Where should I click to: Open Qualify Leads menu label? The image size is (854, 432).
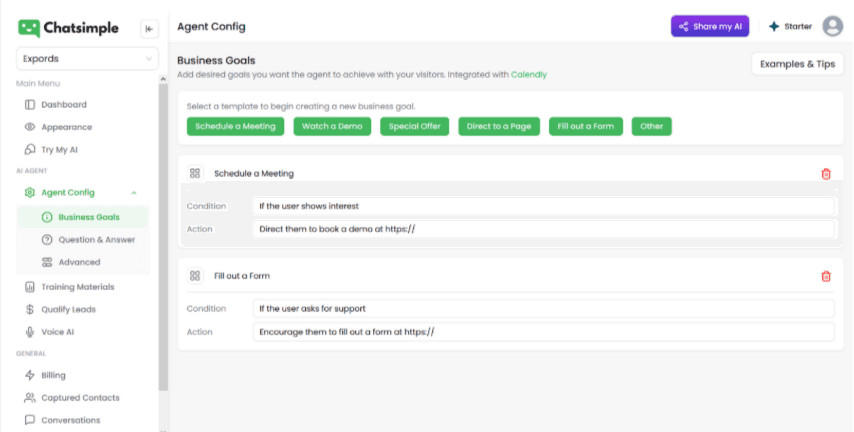(x=69, y=309)
